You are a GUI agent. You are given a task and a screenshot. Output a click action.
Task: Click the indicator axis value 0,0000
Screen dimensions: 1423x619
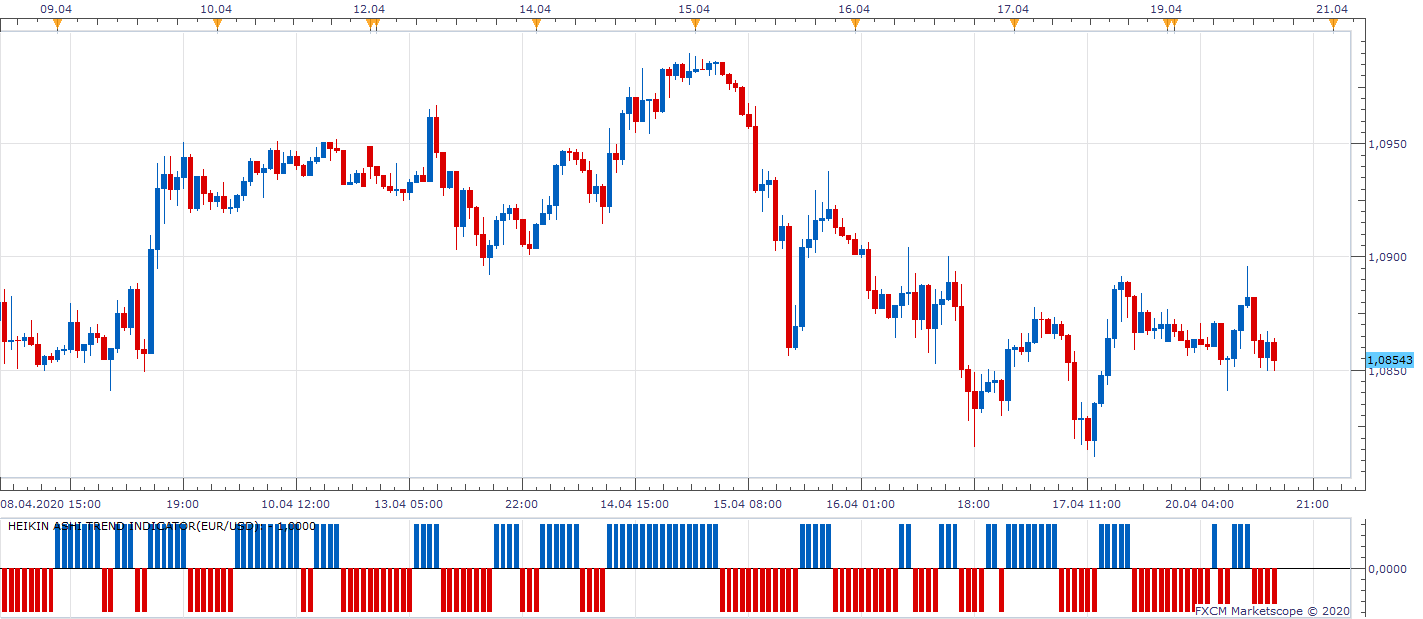tap(1387, 569)
